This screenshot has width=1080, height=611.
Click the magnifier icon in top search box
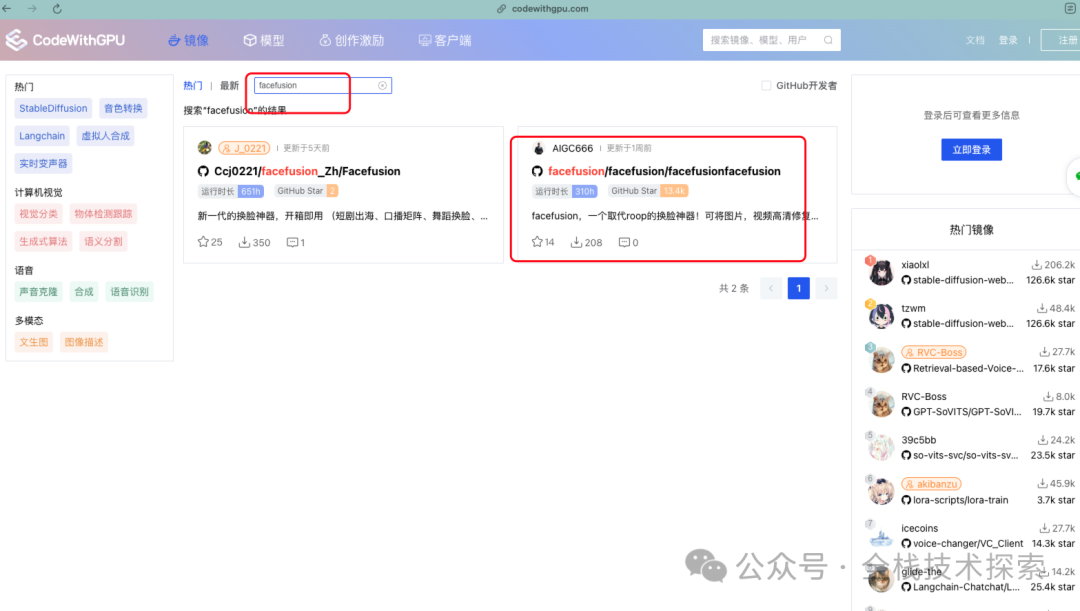pyautogui.click(x=828, y=40)
